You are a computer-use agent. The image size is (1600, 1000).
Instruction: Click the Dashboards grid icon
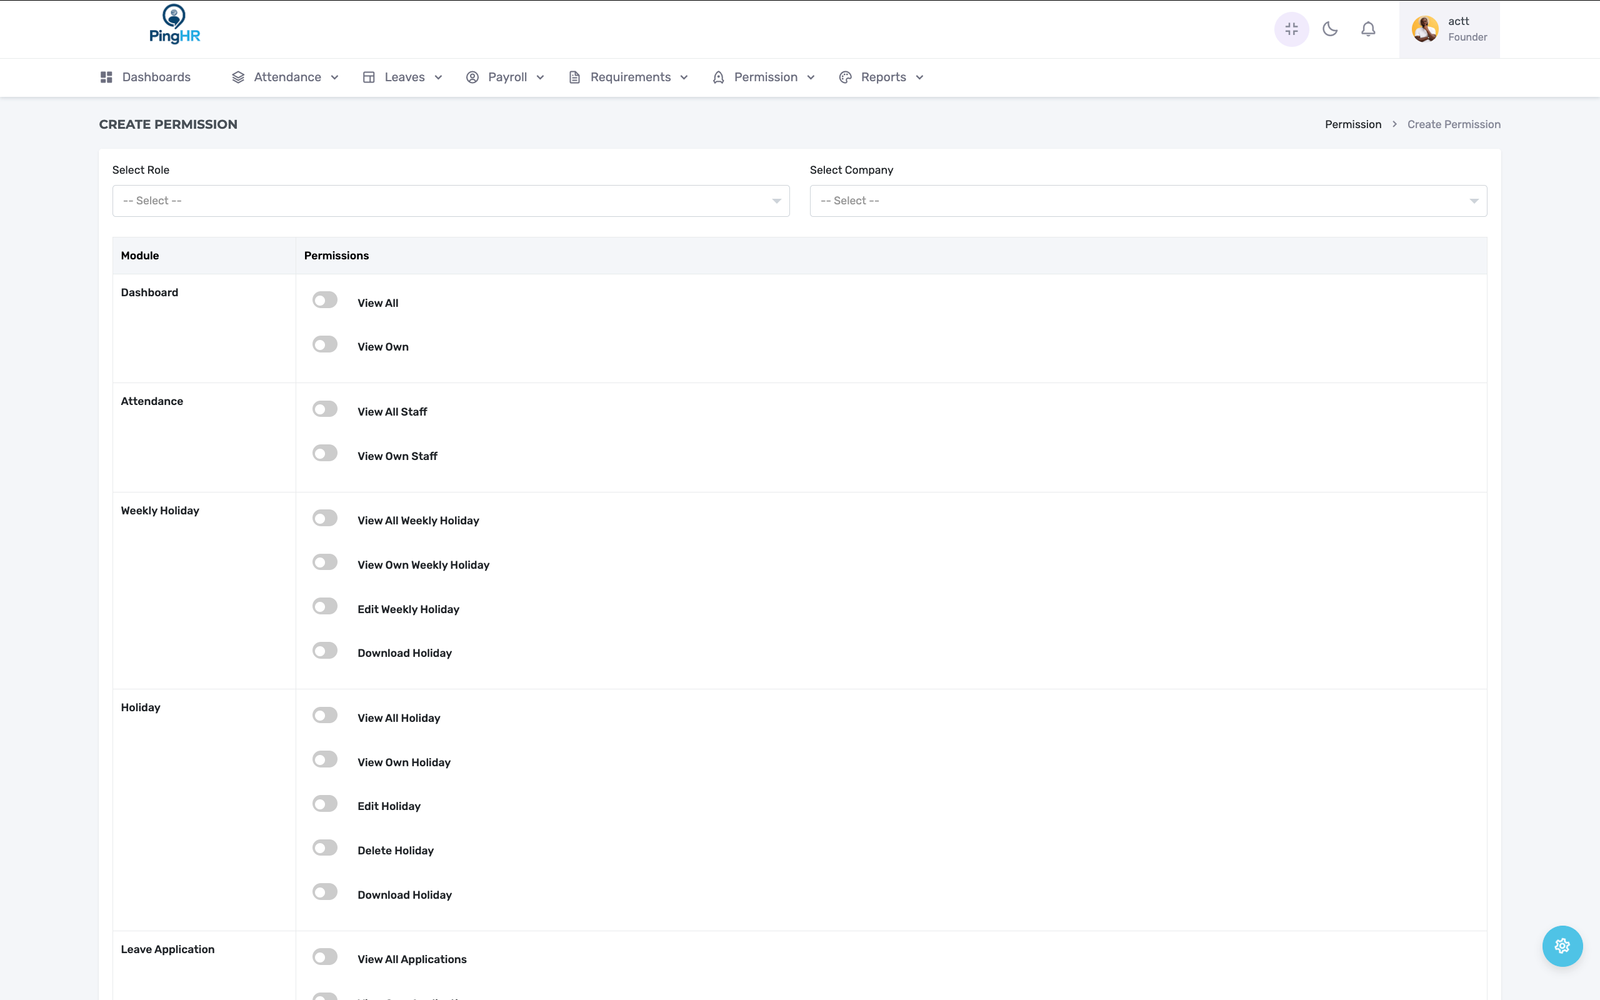click(106, 77)
